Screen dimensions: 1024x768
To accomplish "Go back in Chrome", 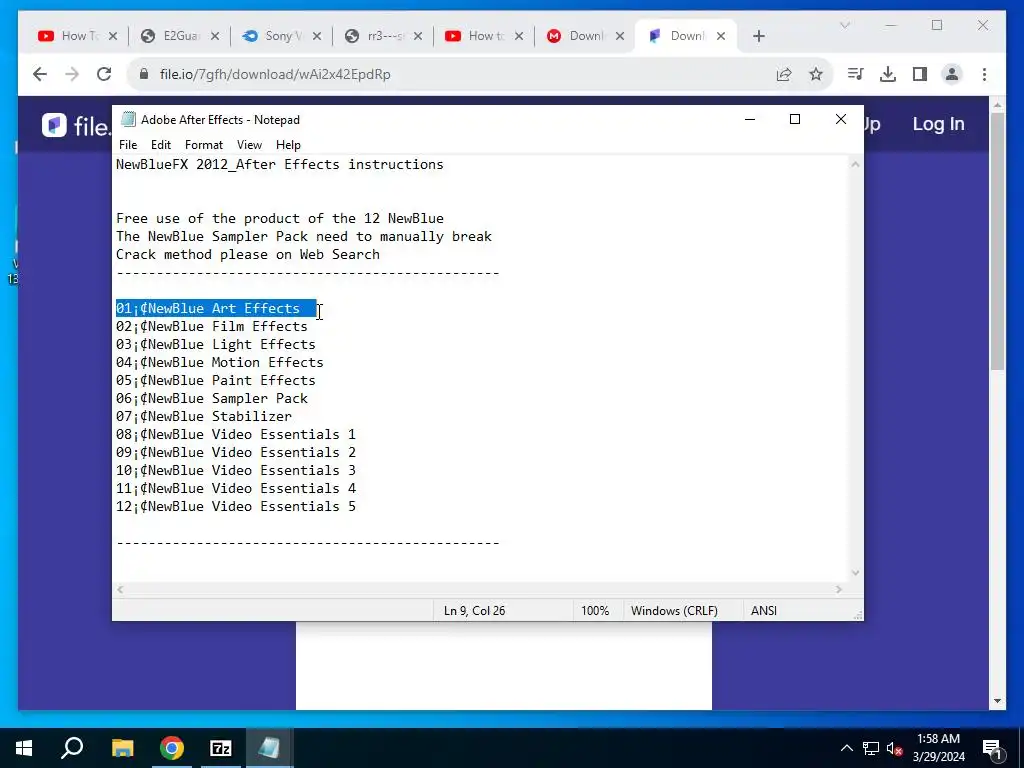I will 40,74.
